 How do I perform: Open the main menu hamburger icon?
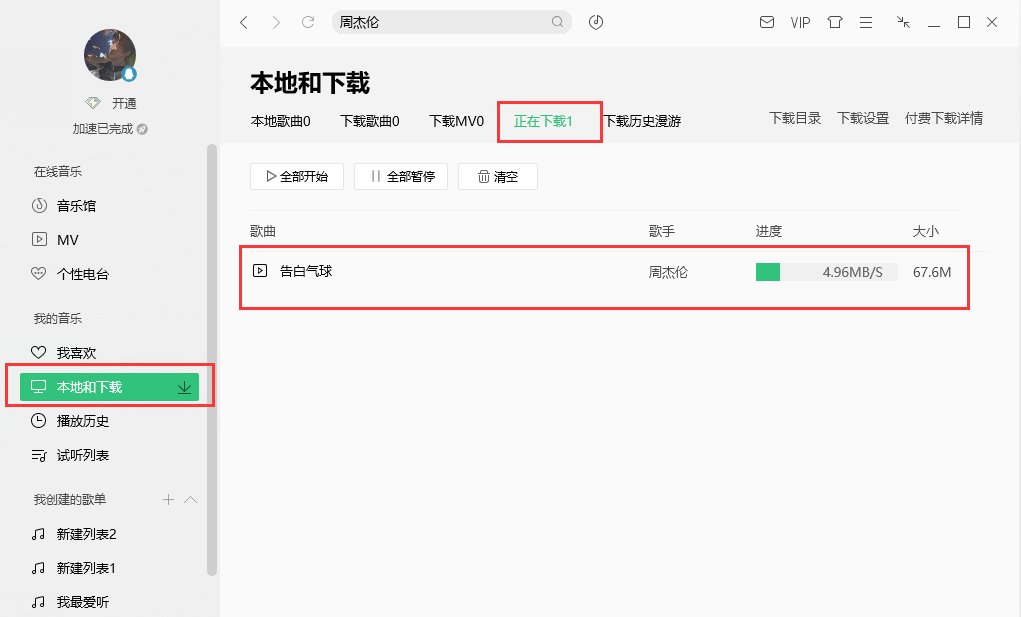pyautogui.click(x=866, y=22)
